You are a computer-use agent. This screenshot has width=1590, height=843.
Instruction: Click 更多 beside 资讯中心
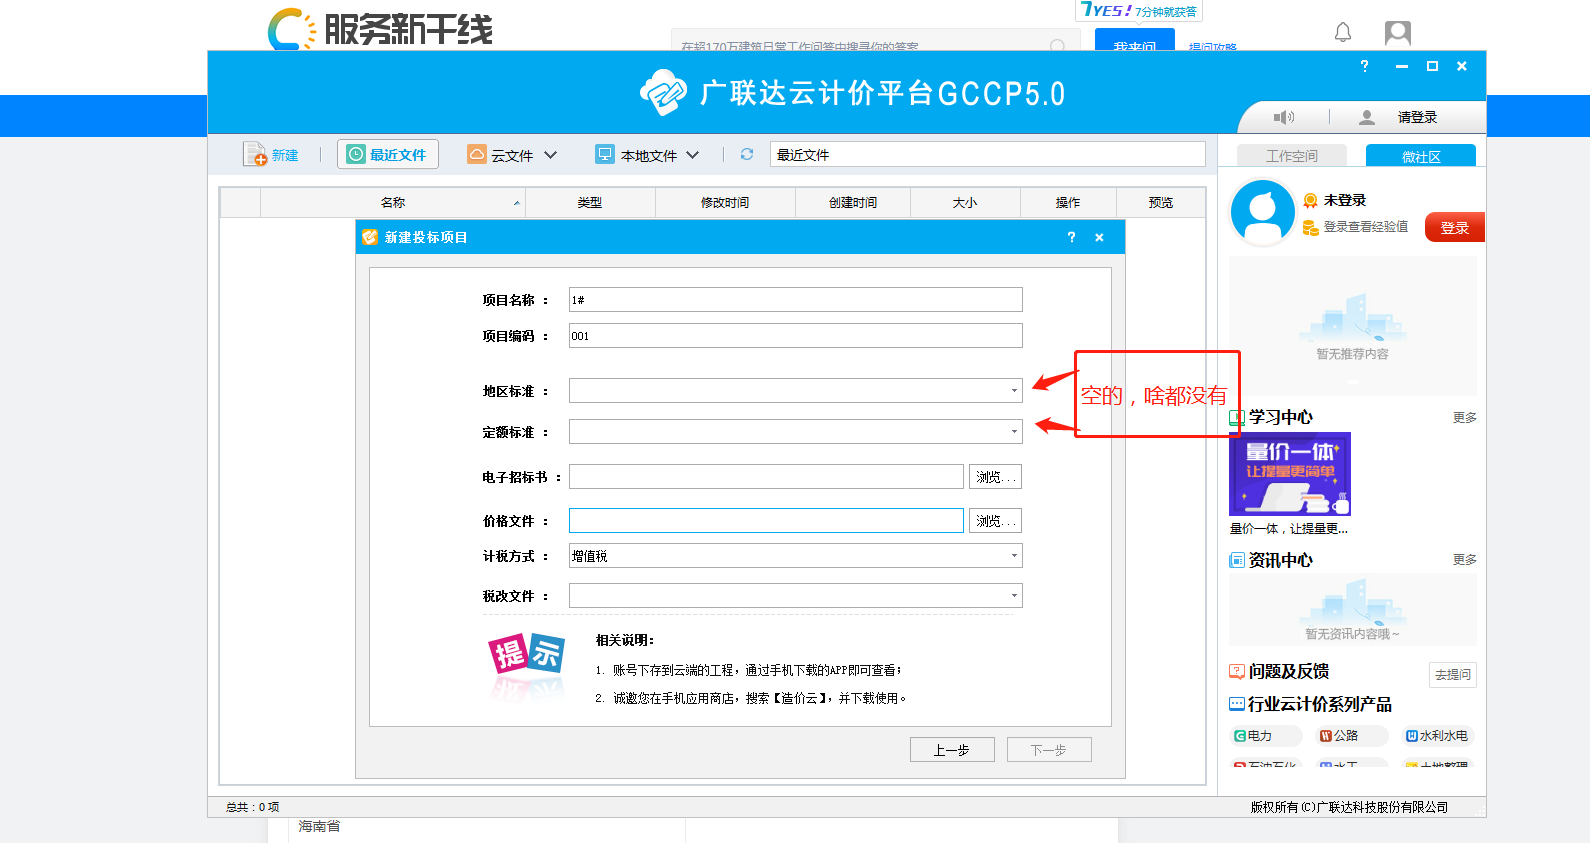pos(1465,560)
